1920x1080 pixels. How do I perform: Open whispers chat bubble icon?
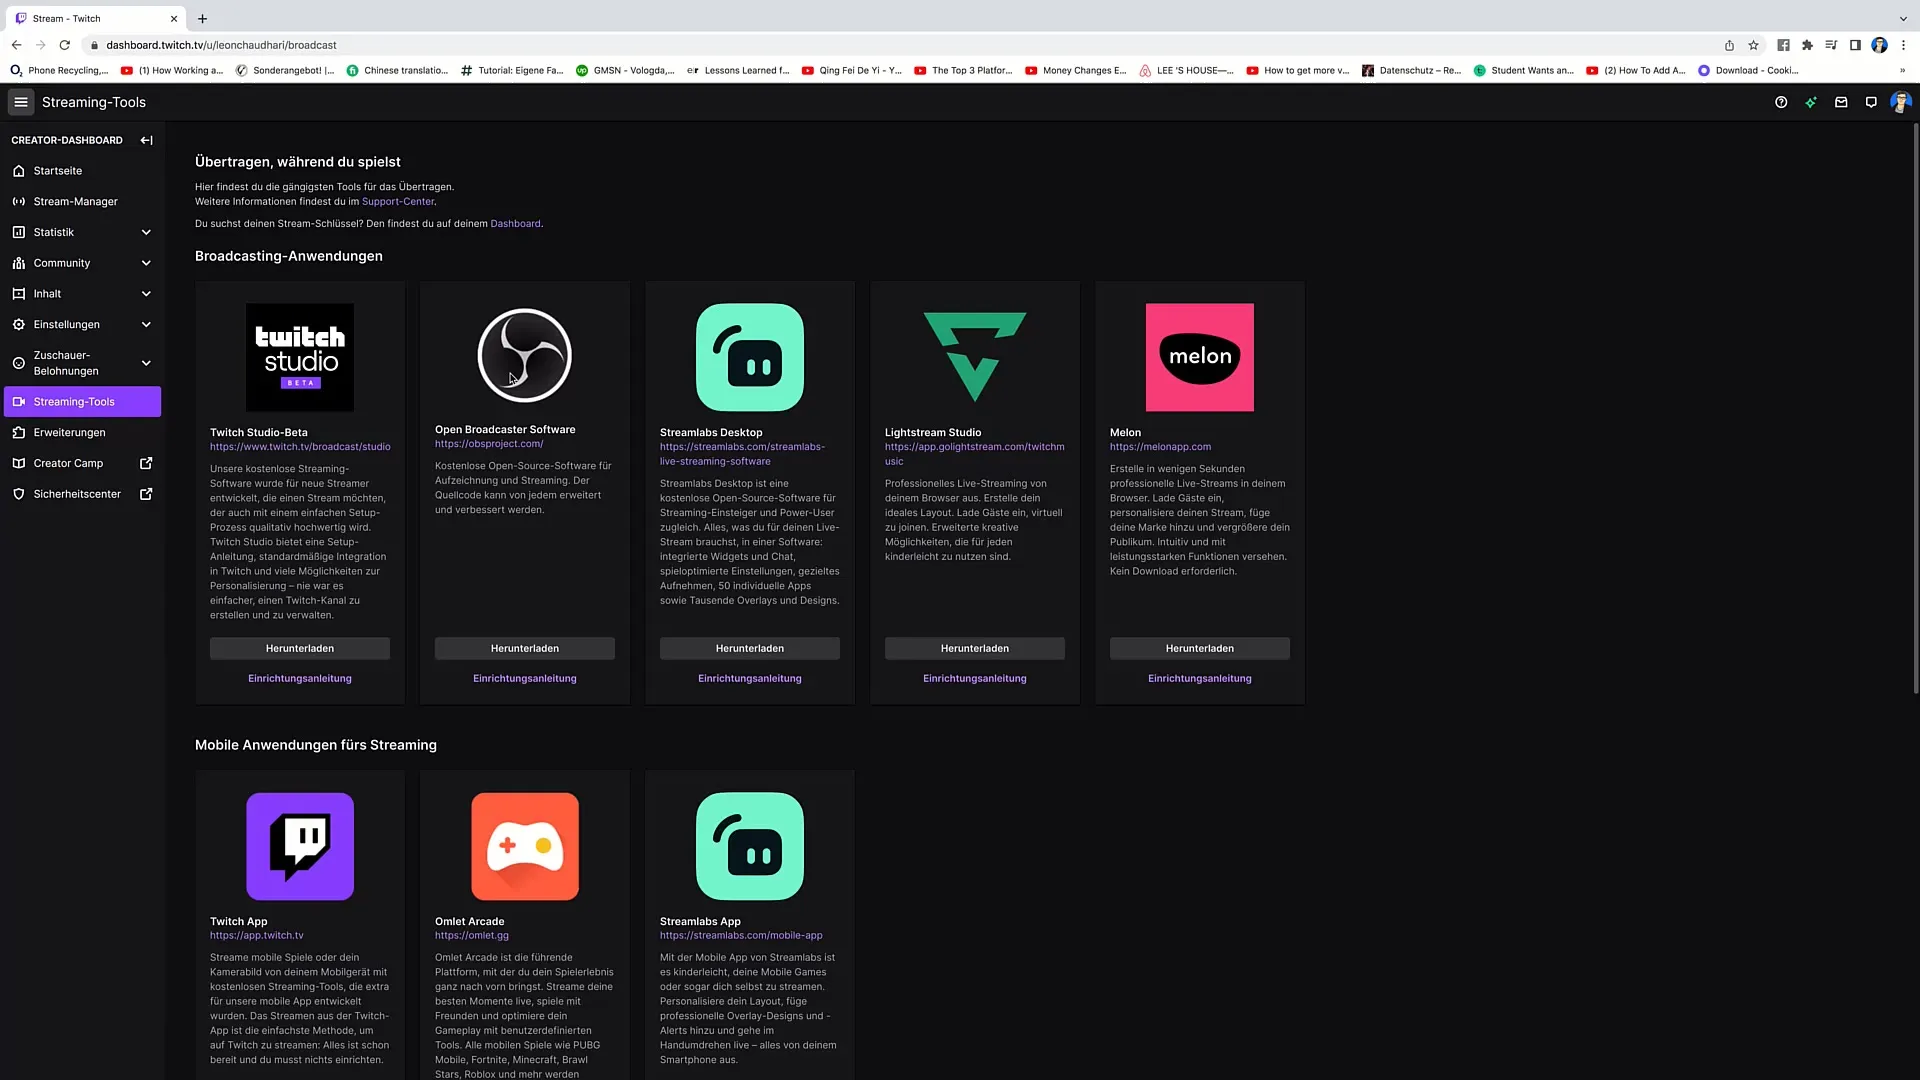tap(1871, 102)
